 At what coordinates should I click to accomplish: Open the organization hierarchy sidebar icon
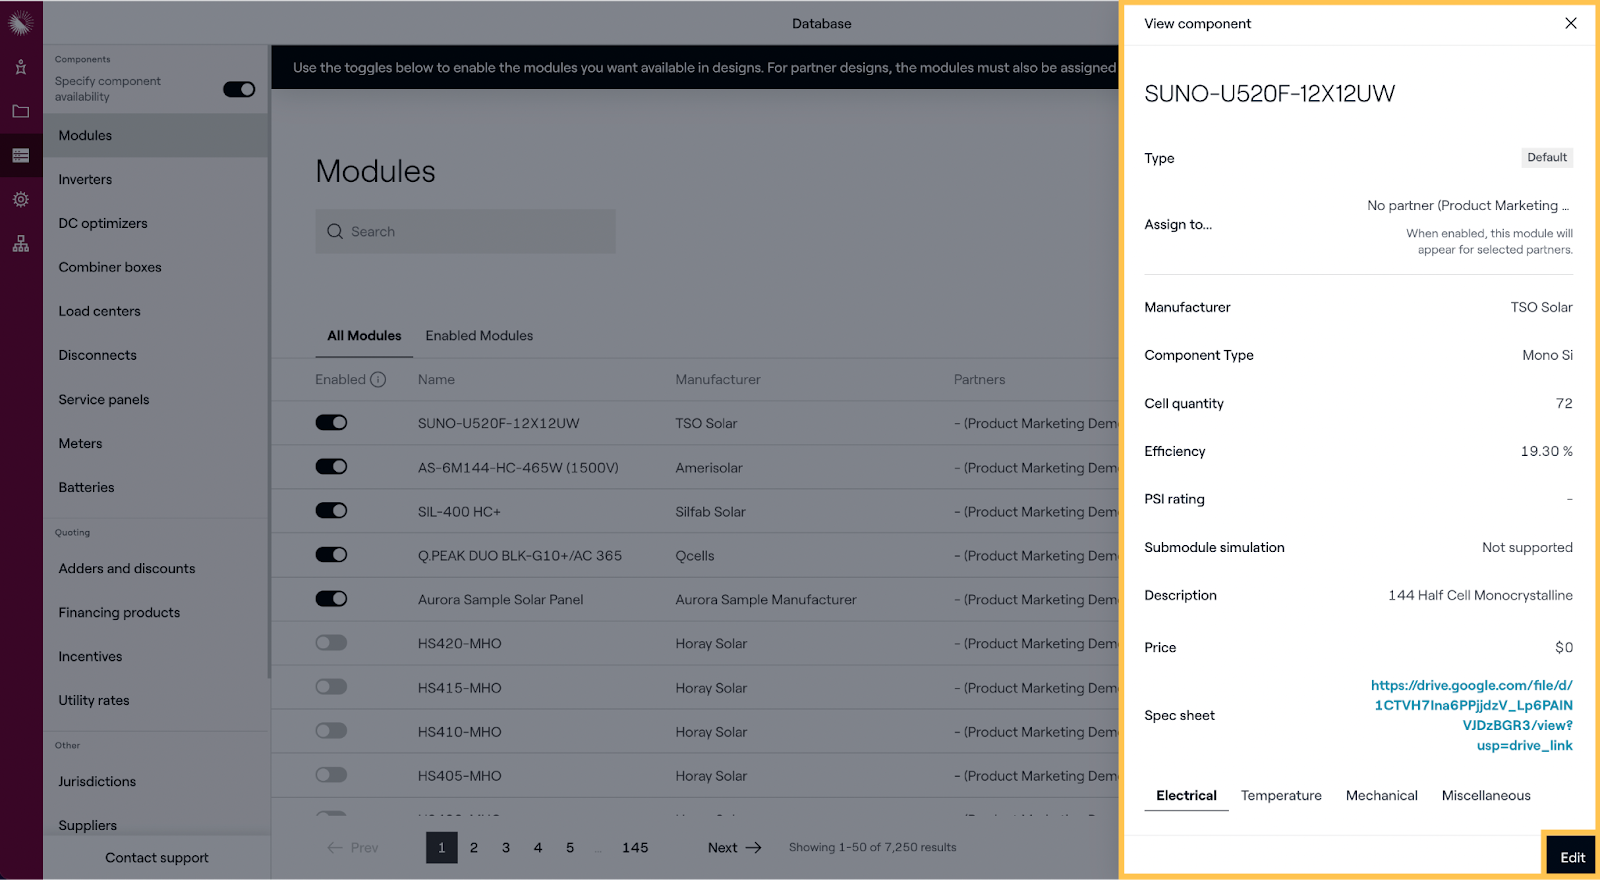(21, 243)
